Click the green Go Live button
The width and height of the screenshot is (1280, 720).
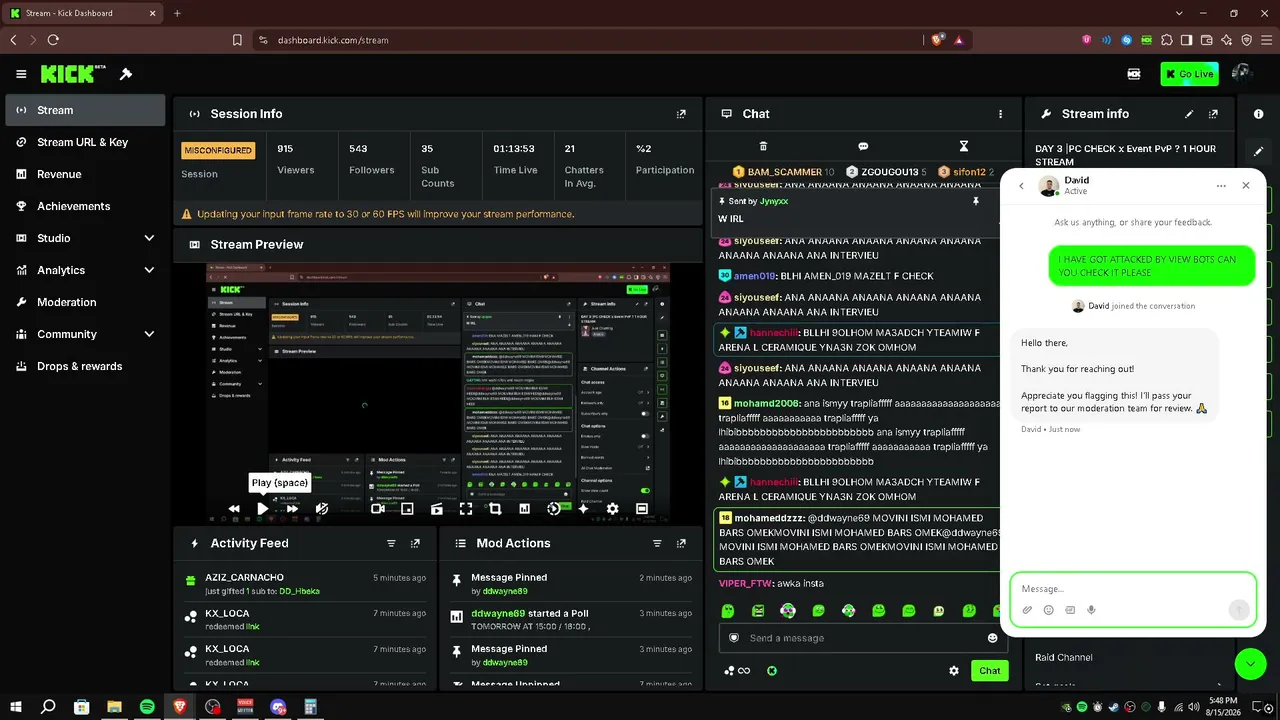[x=1189, y=74]
